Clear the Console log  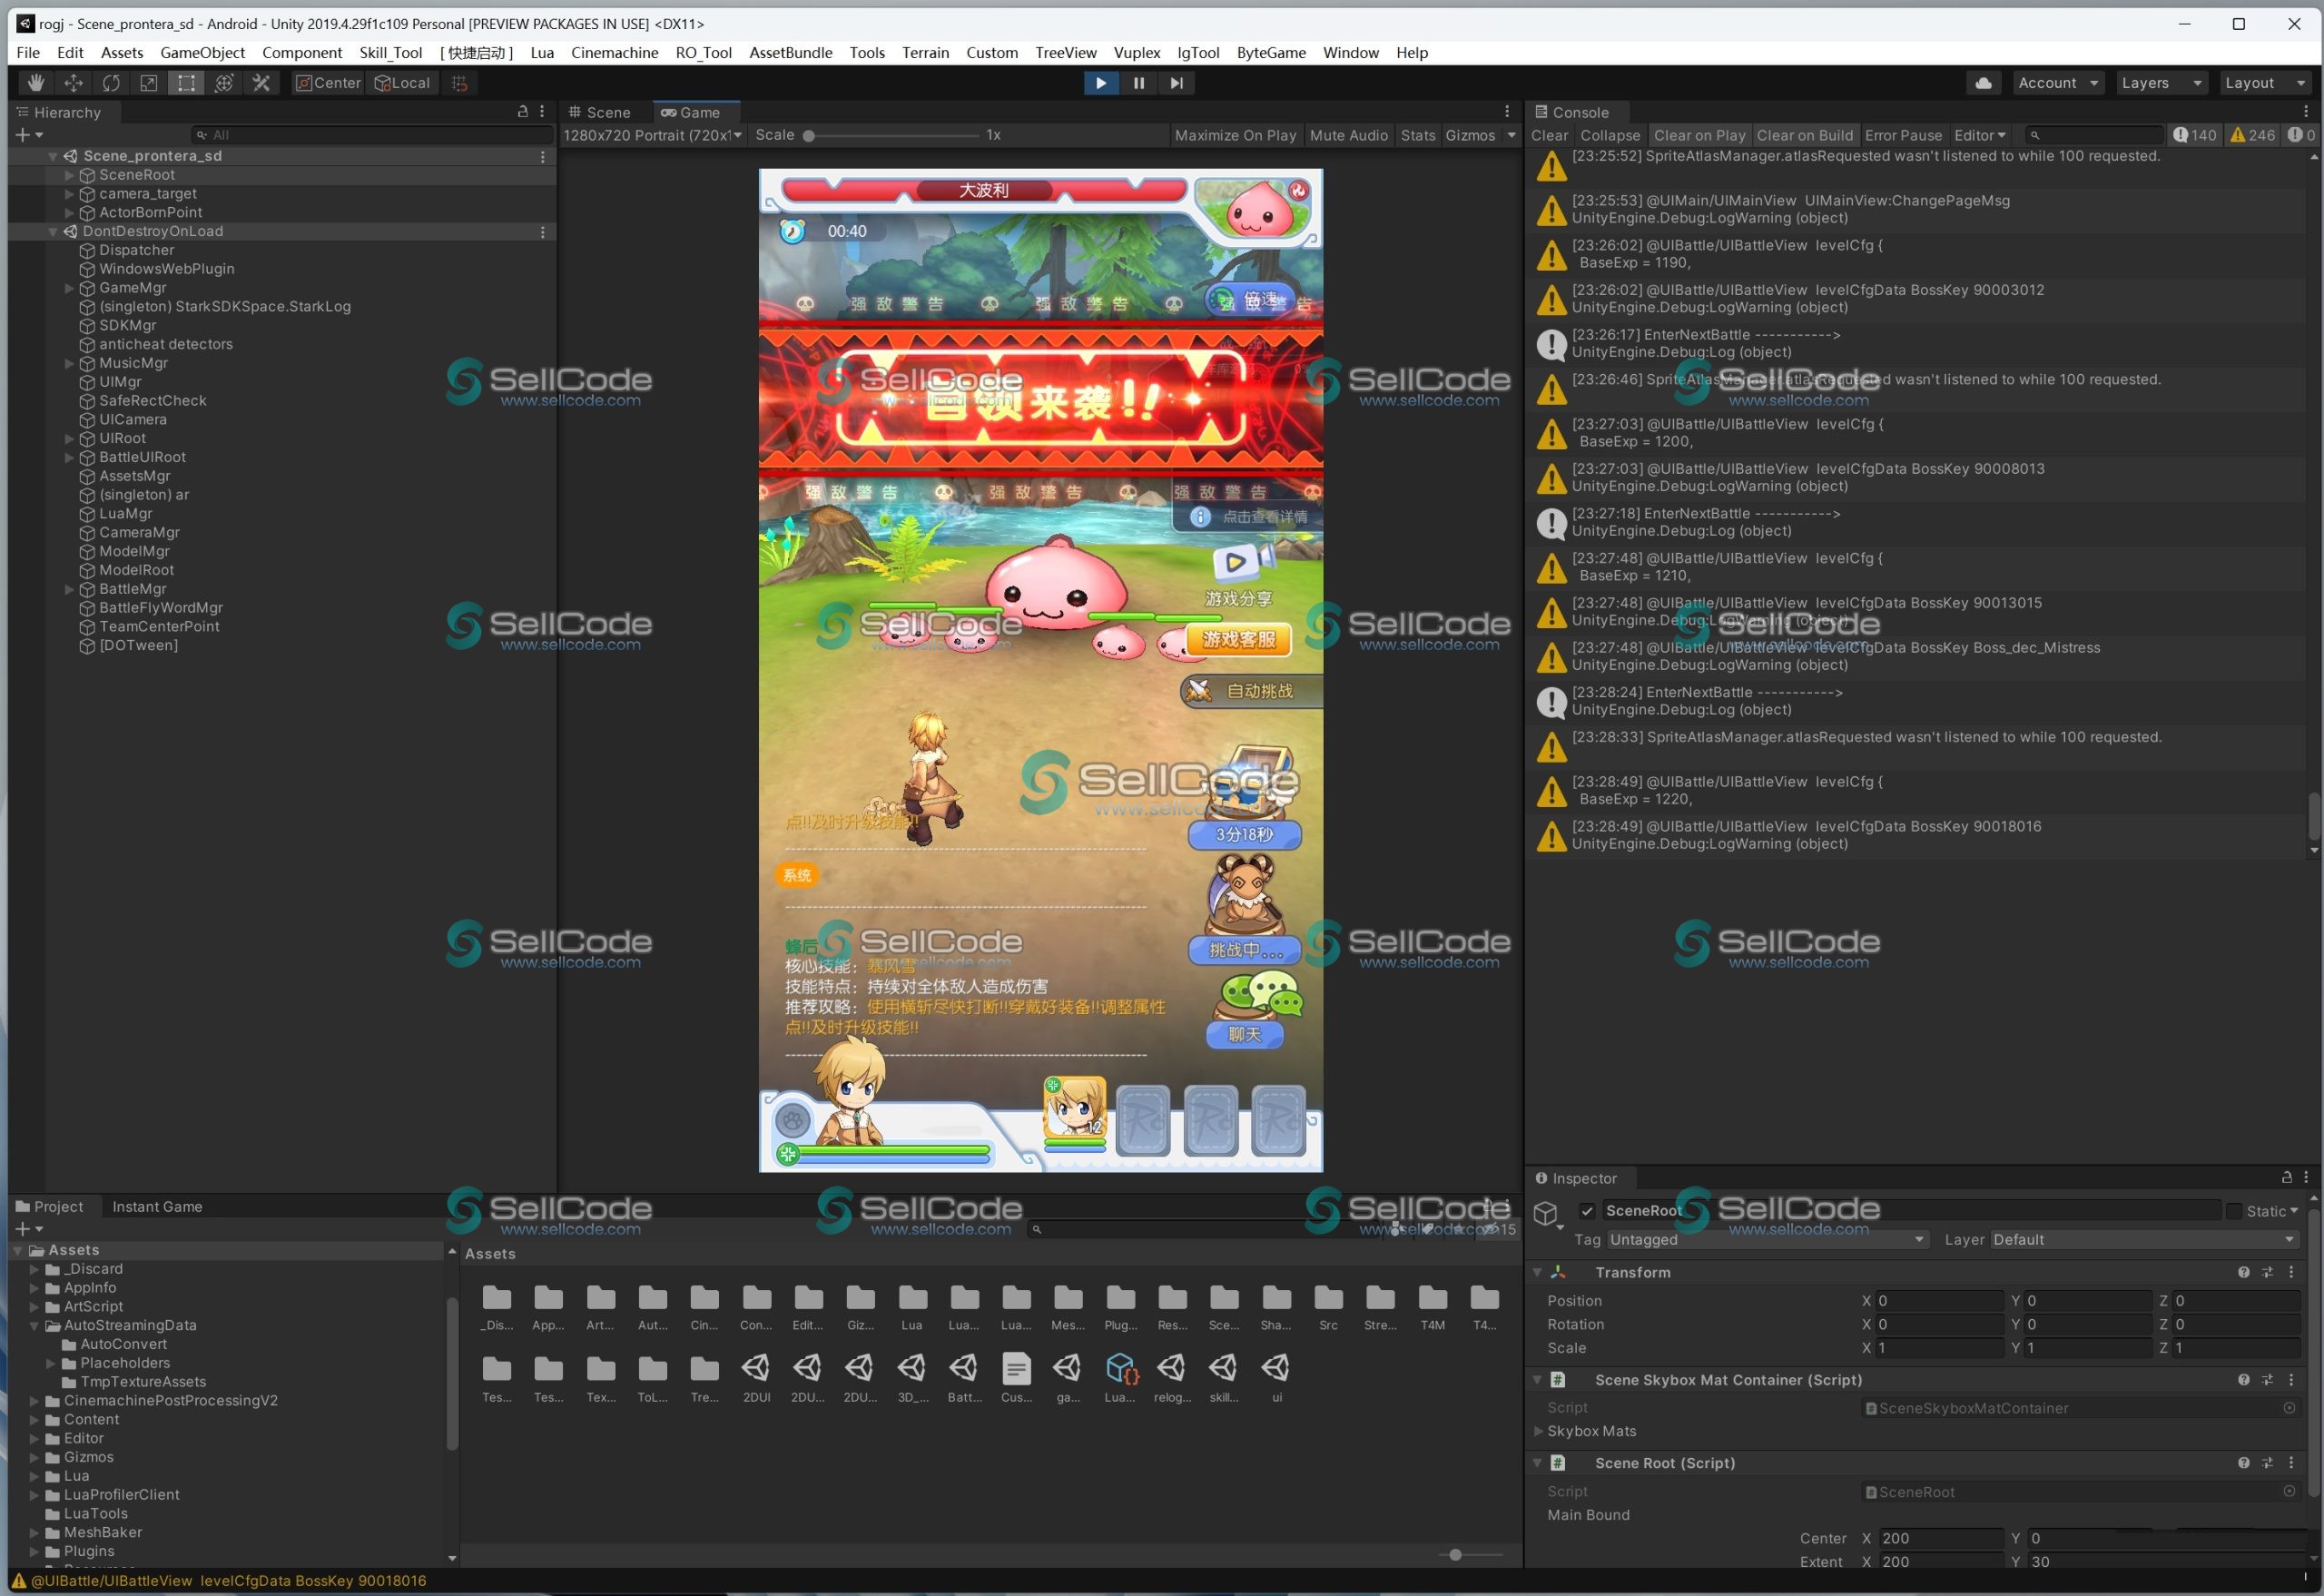pyautogui.click(x=1549, y=135)
